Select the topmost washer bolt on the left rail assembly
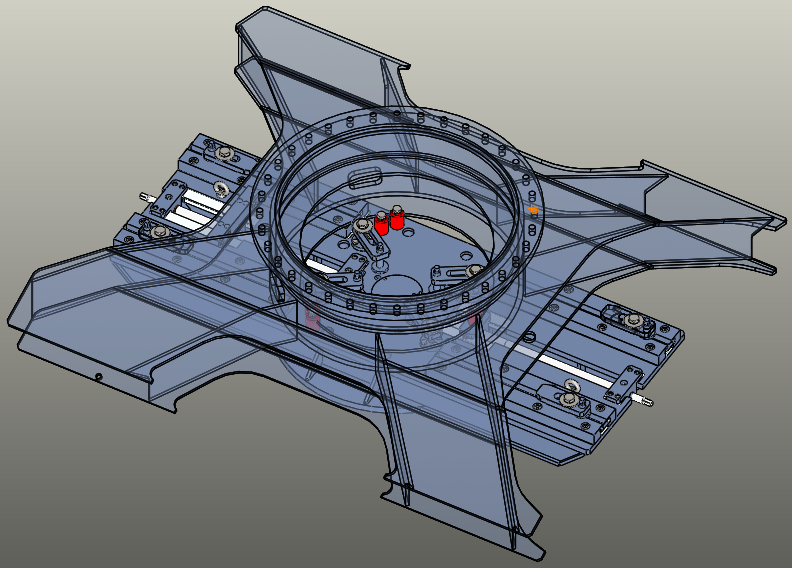Screen dimensions: 792x568 [223, 152]
